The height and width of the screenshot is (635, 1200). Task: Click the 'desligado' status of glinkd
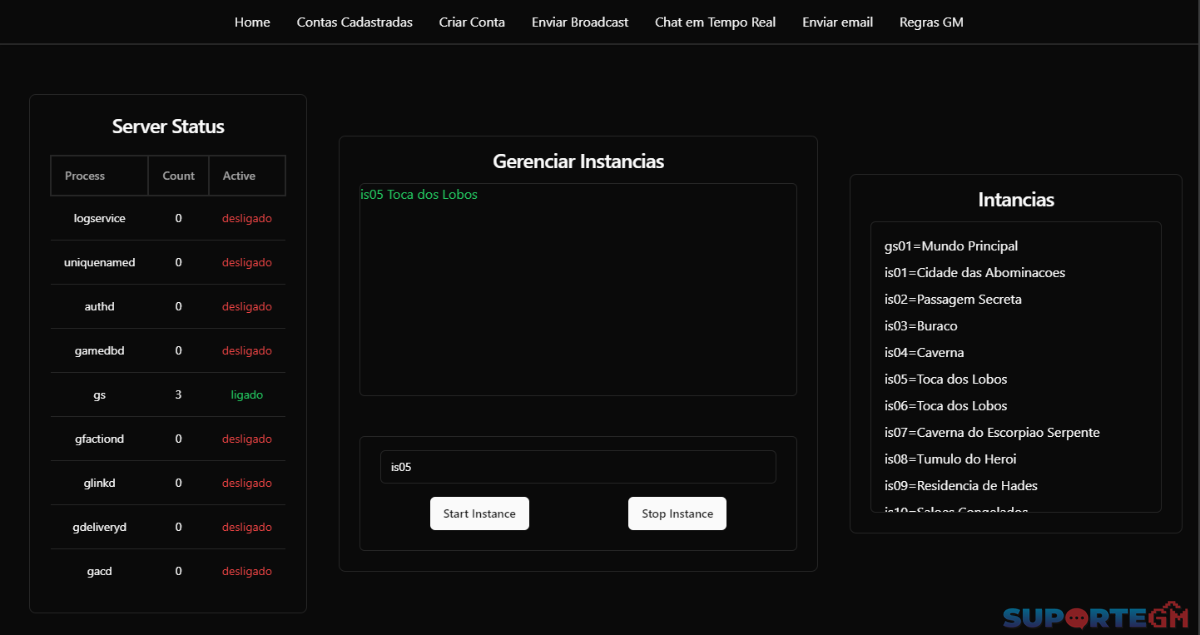point(247,483)
